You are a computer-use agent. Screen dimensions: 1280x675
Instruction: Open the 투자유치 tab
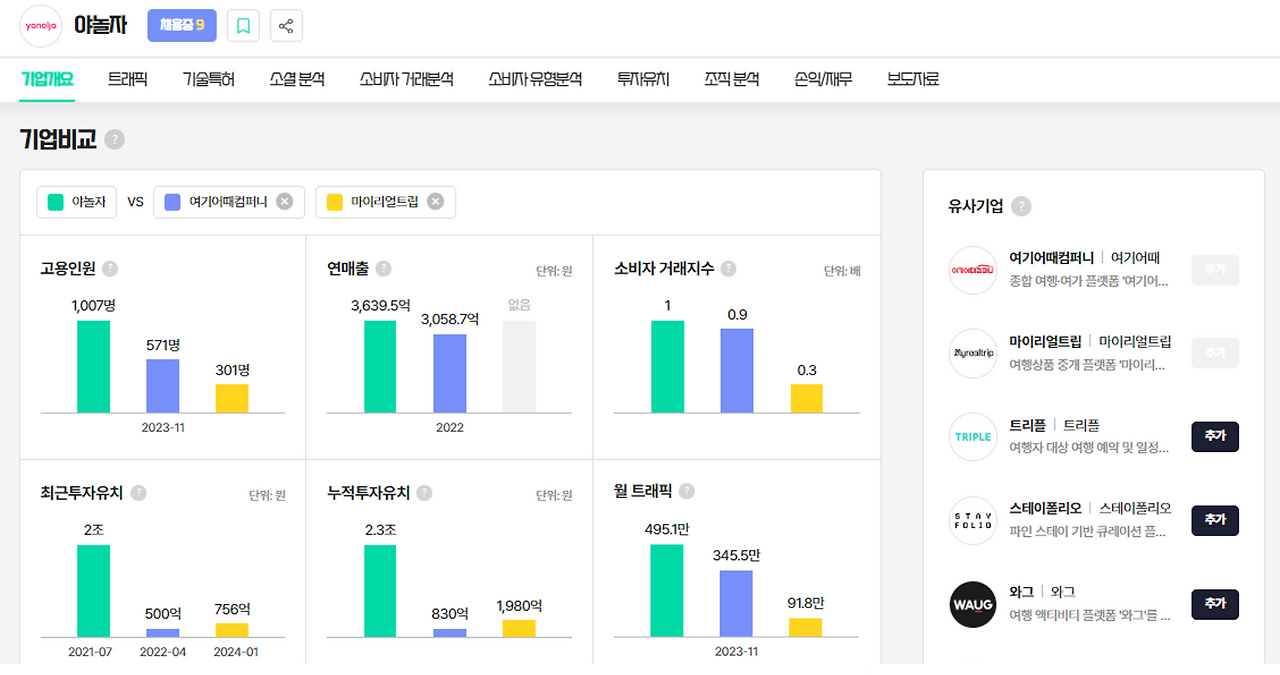pyautogui.click(x=642, y=78)
